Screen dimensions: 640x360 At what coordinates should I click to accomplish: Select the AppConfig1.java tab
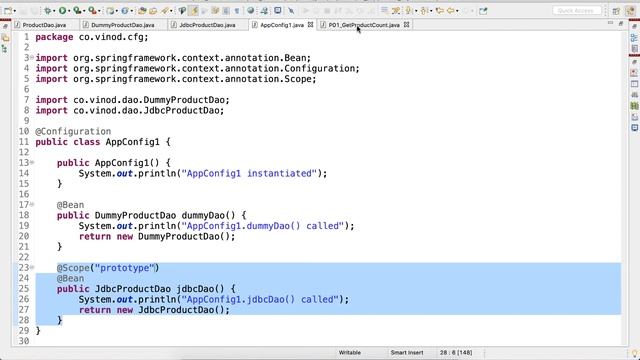pyautogui.click(x=282, y=25)
